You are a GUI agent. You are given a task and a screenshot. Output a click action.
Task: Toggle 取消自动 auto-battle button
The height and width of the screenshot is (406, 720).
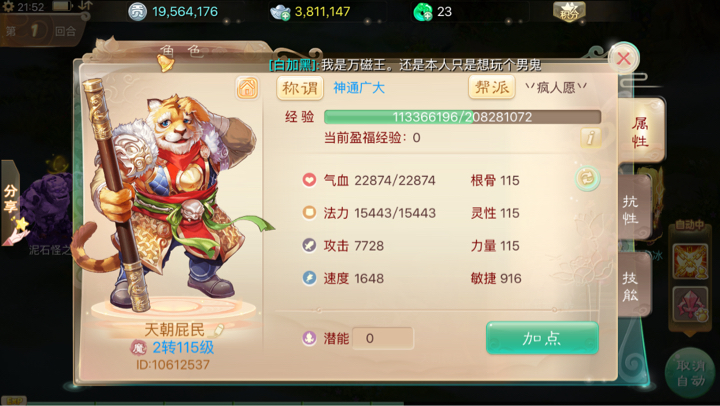coord(691,372)
